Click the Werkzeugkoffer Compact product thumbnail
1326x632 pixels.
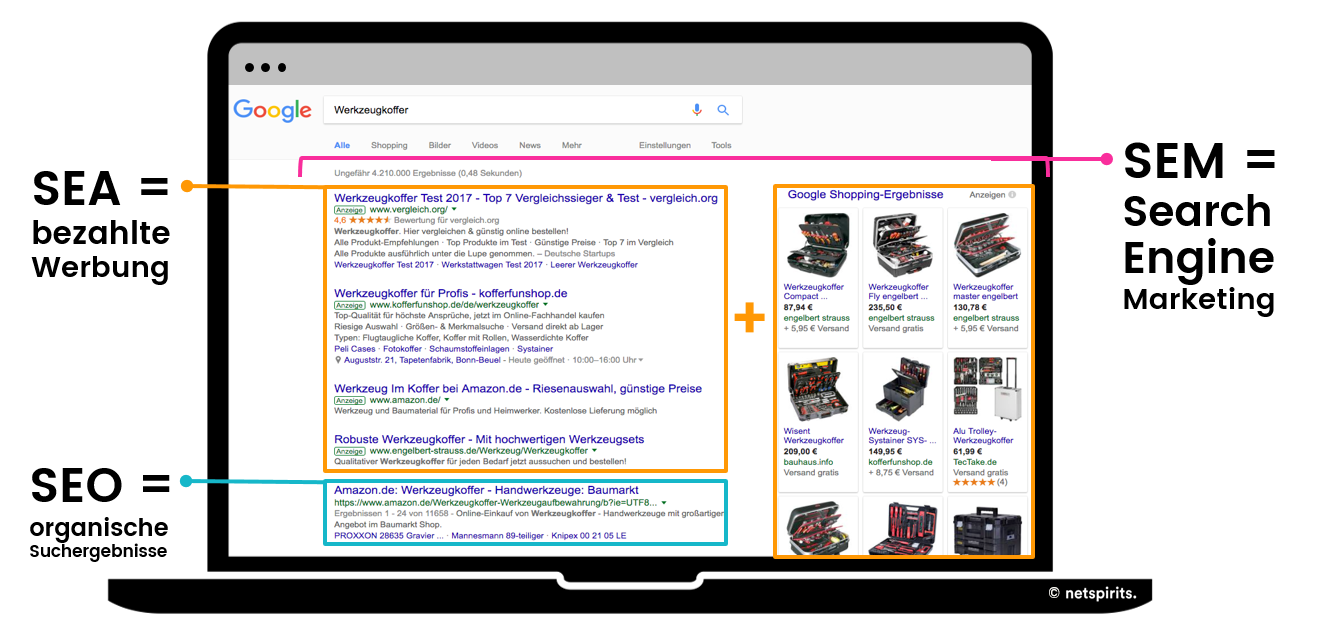820,245
